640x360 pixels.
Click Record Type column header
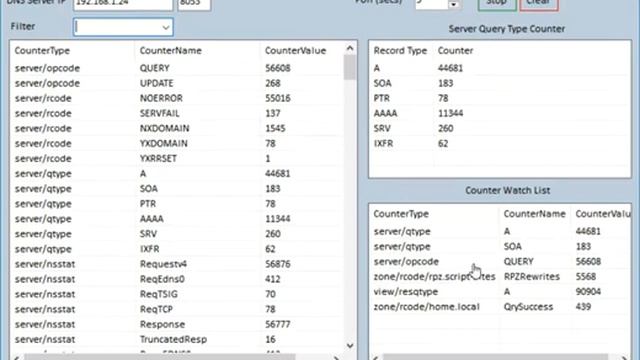(x=400, y=51)
